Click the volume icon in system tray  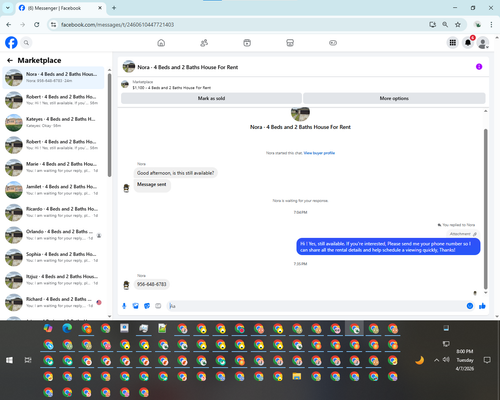pyautogui.click(x=446, y=360)
